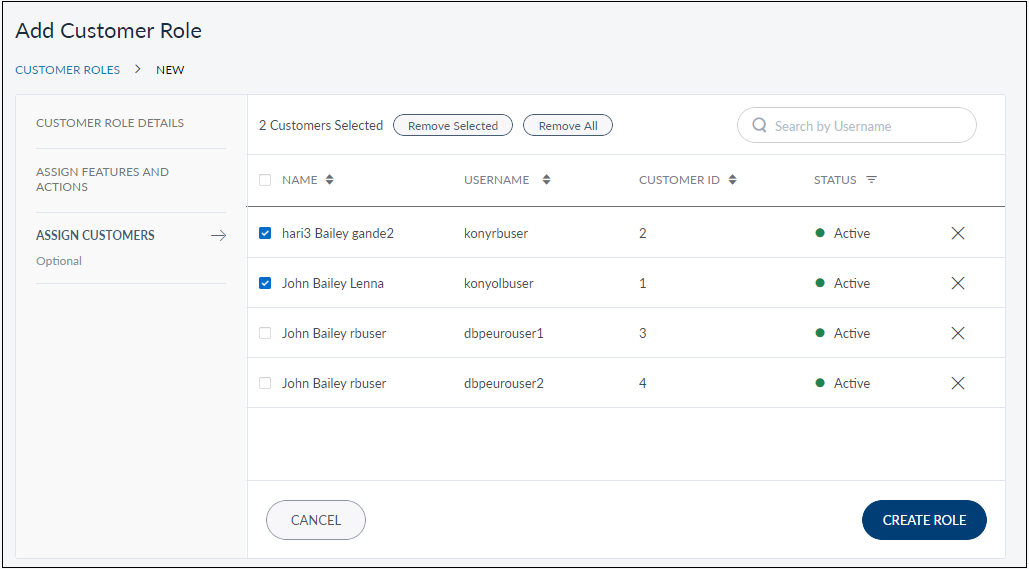Image resolution: width=1029 pixels, height=569 pixels.
Task: Remove customer konyolbuser with X icon
Action: [957, 283]
